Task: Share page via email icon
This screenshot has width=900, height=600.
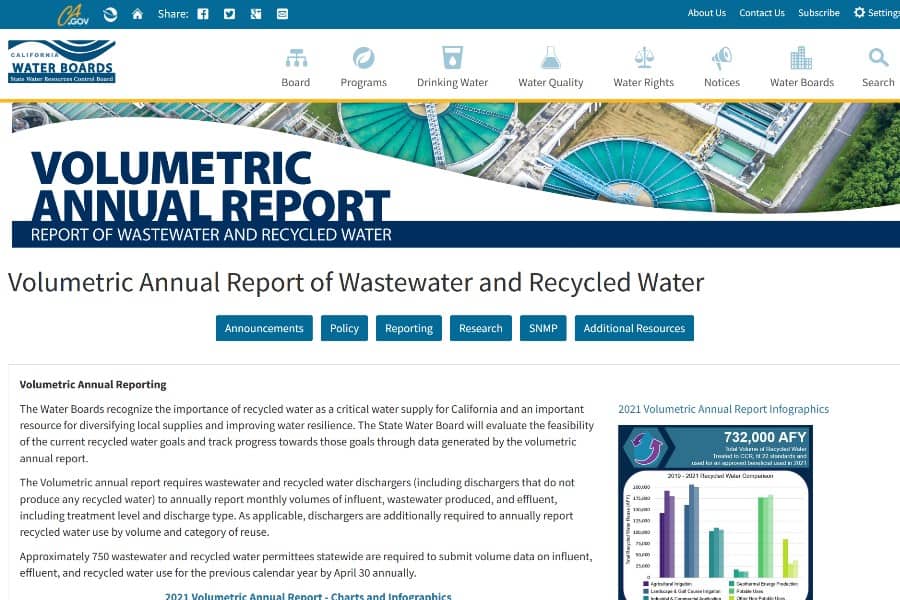Action: point(282,14)
